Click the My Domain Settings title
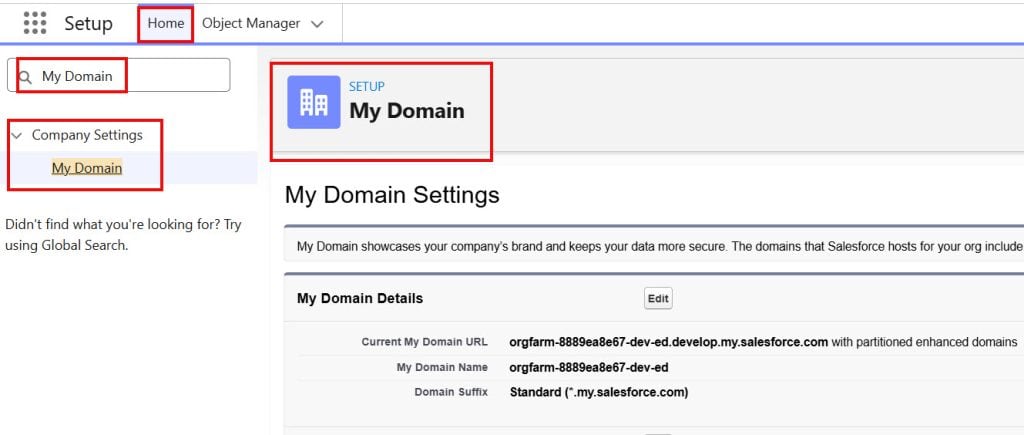Image resolution: width=1024 pixels, height=435 pixels. 392,195
